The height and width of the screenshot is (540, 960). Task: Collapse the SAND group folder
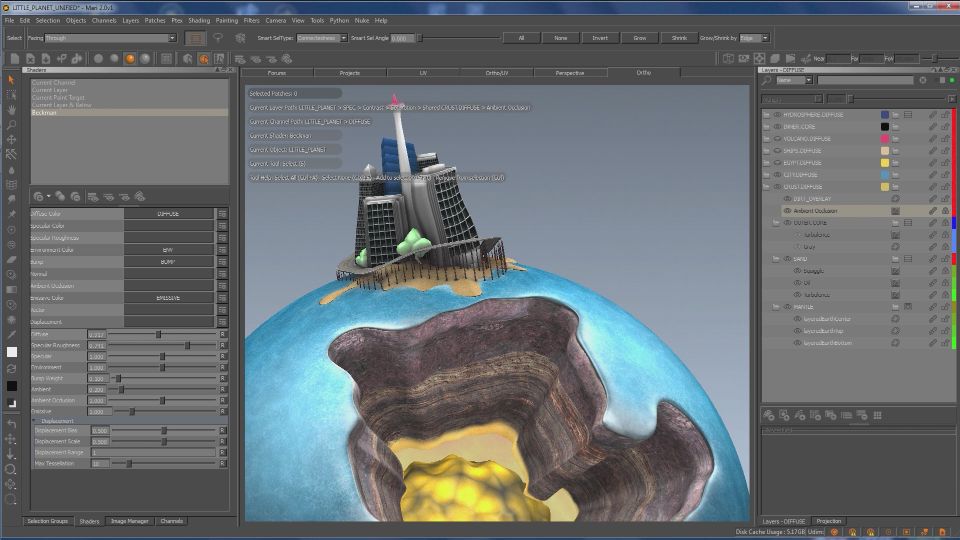pos(776,258)
